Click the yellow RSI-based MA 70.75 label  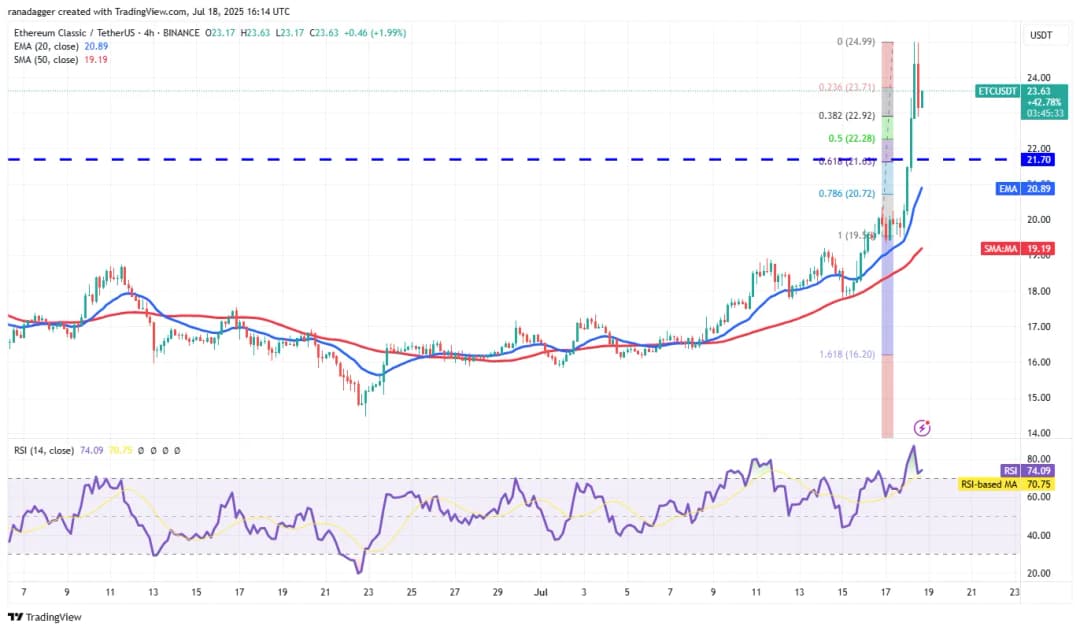coord(1005,483)
